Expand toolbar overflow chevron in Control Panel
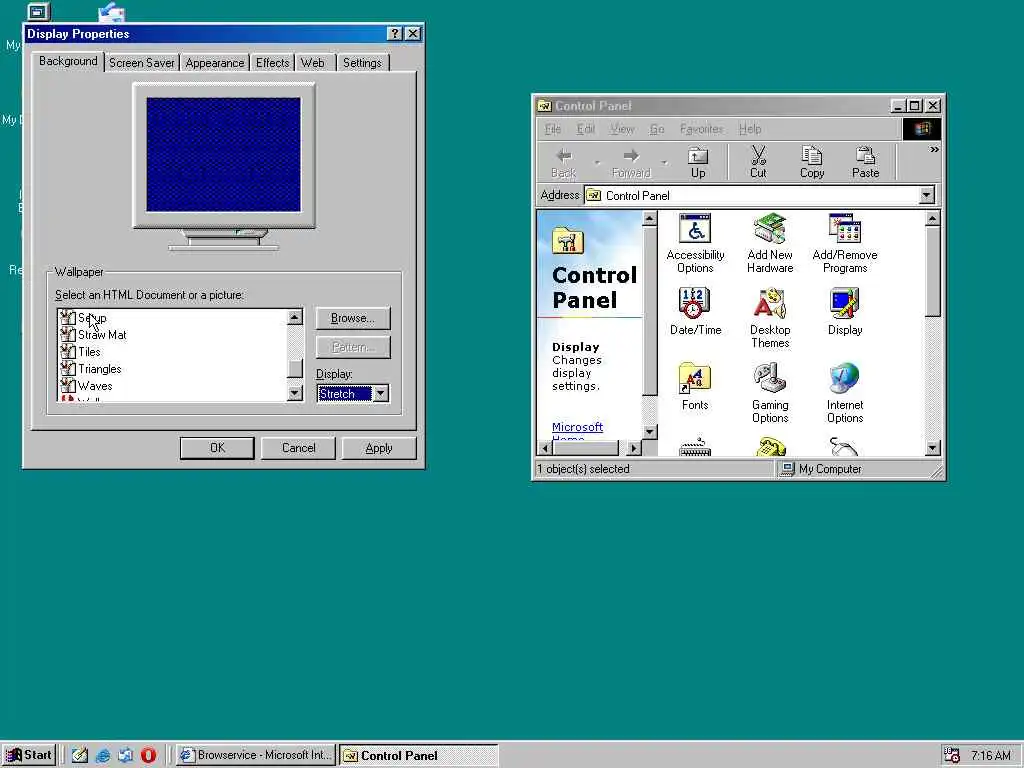 click(934, 150)
